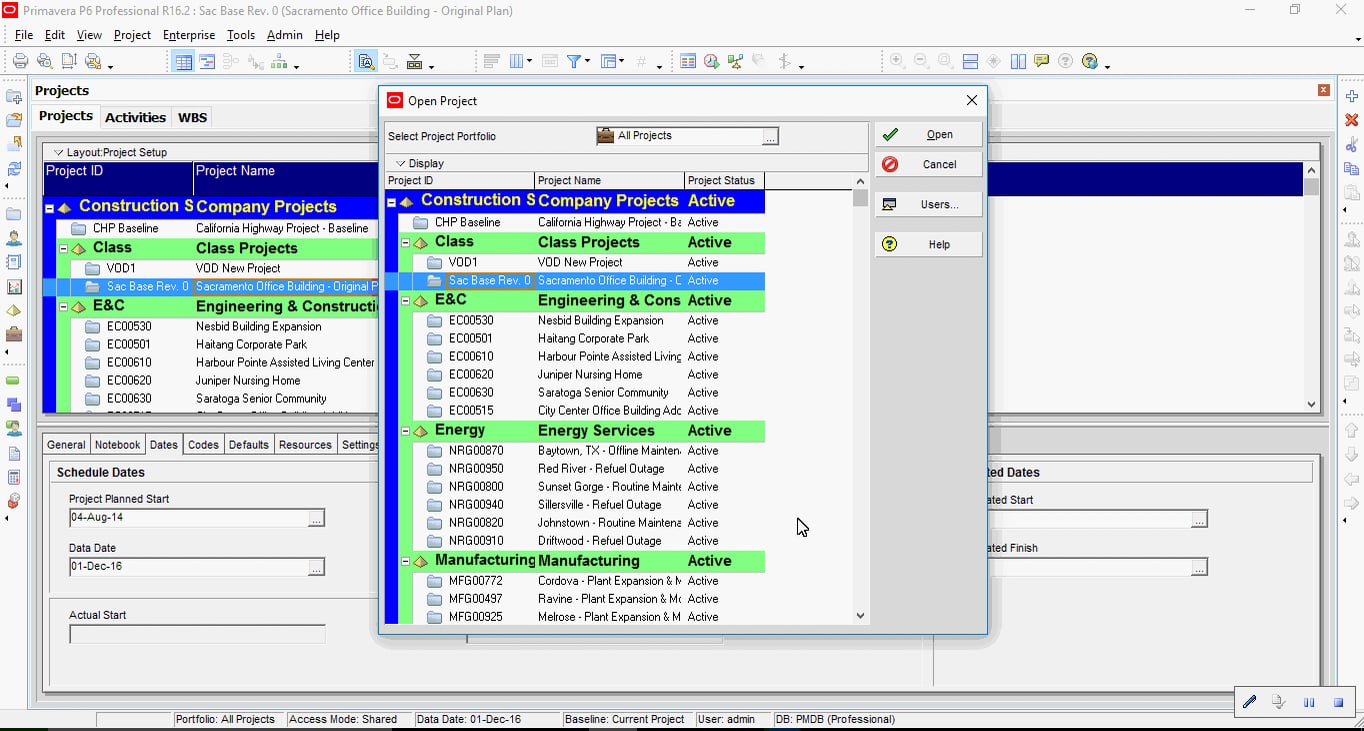The image size is (1364, 731).
Task: Collapse the E&C group in Open Project dialog
Action: [x=406, y=300]
